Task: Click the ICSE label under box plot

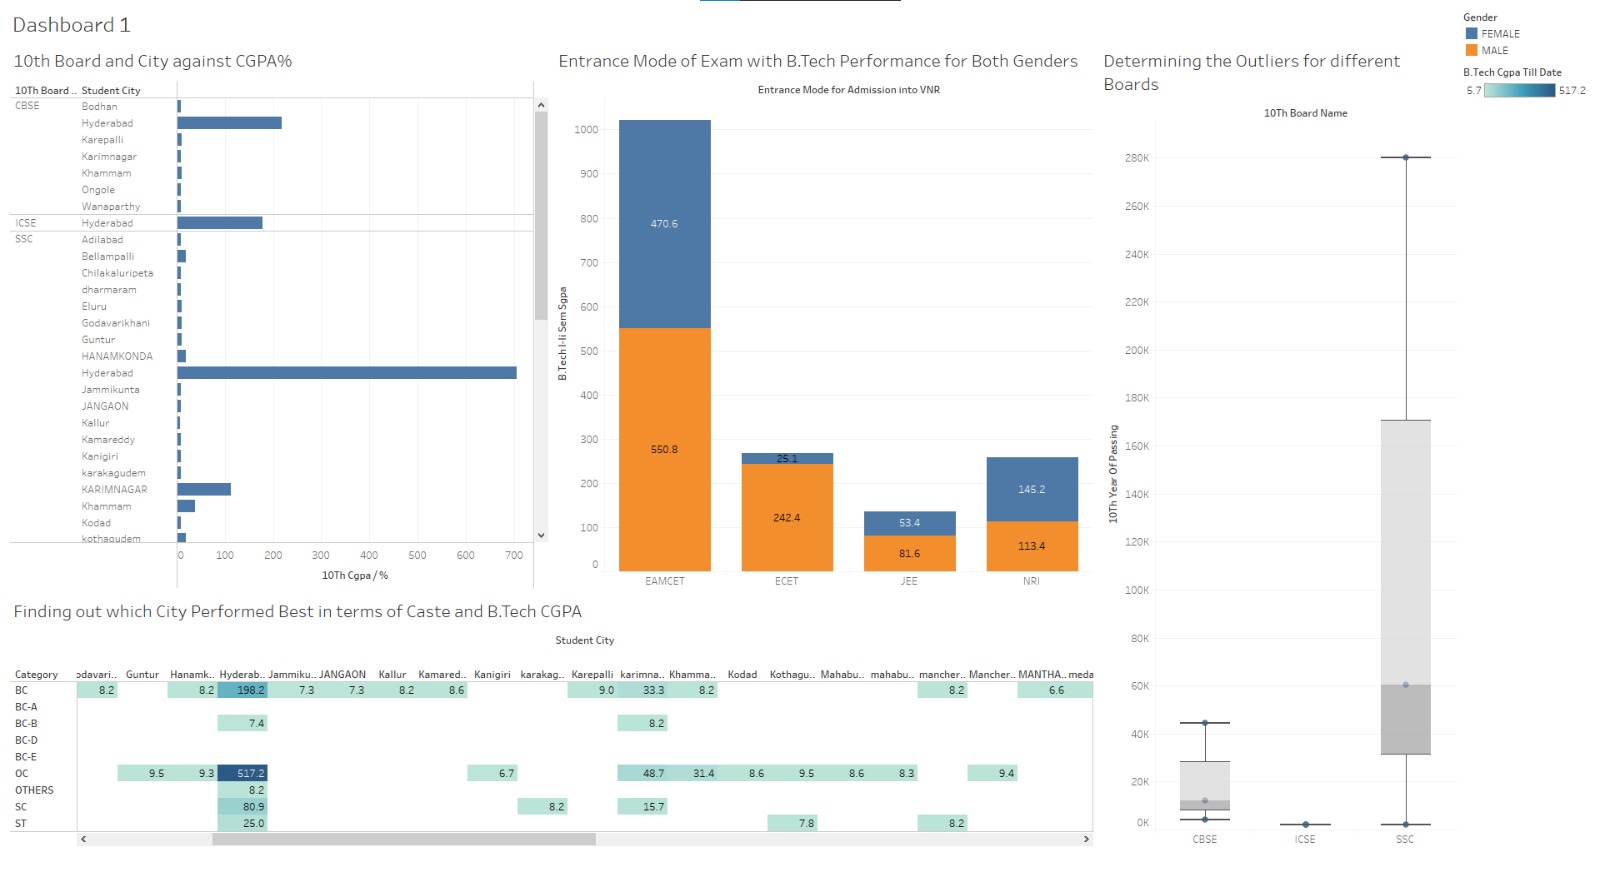Action: [x=1305, y=839]
